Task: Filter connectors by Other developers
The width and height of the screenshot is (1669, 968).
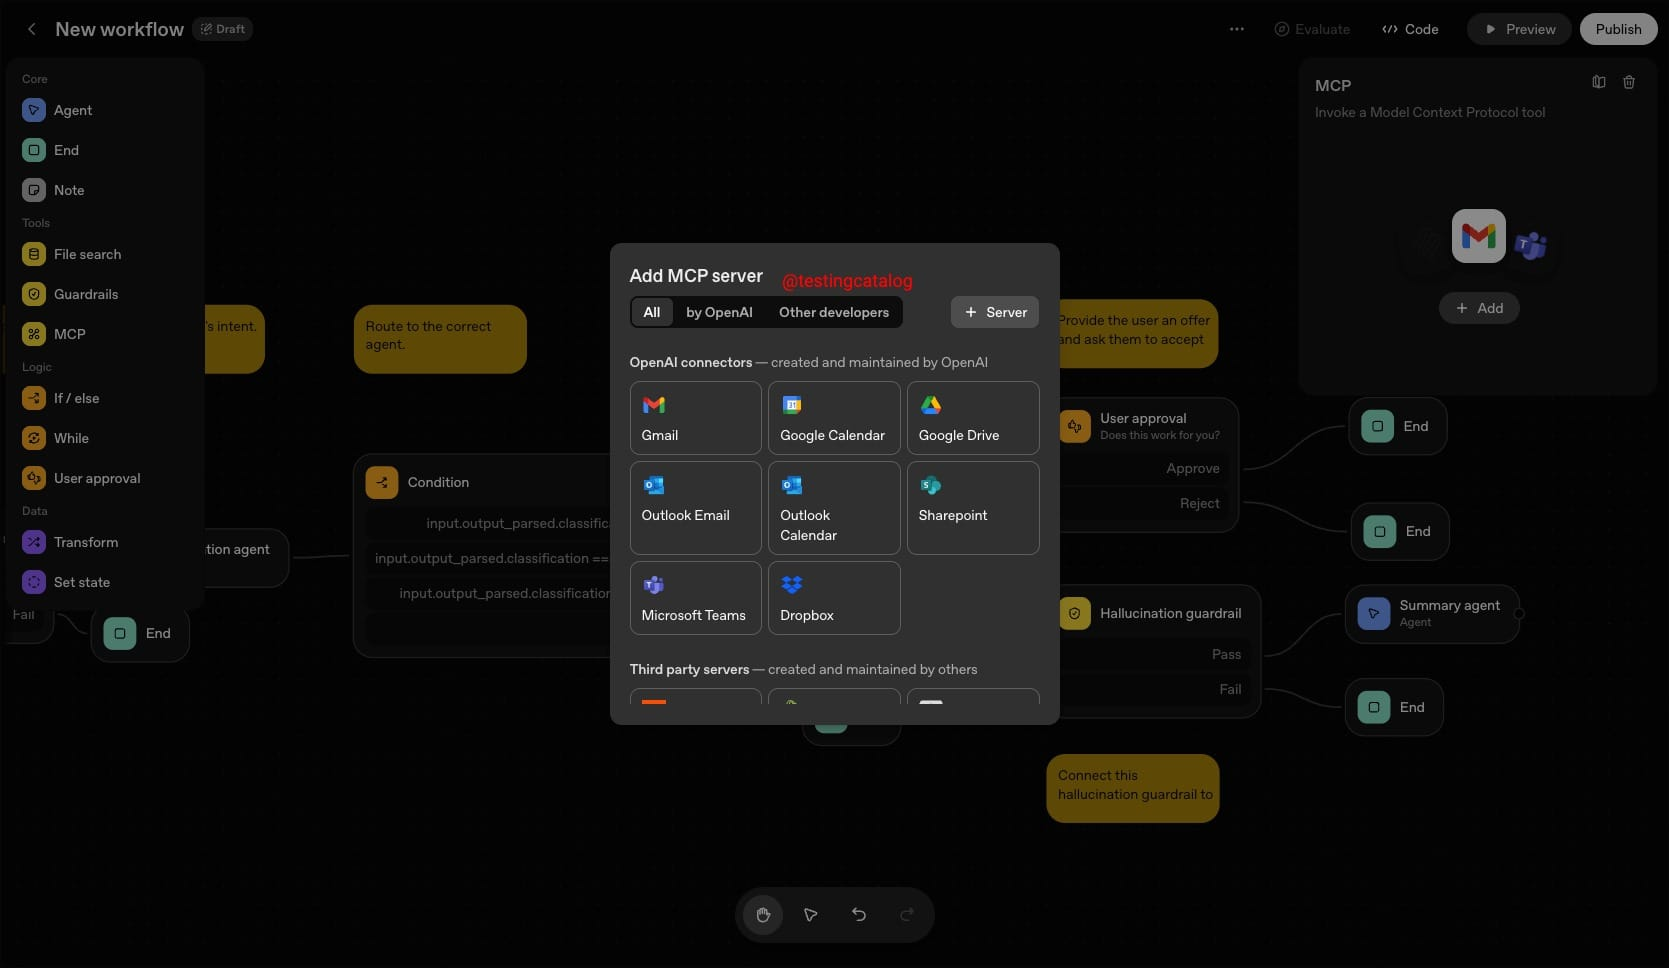Action: pos(834,312)
